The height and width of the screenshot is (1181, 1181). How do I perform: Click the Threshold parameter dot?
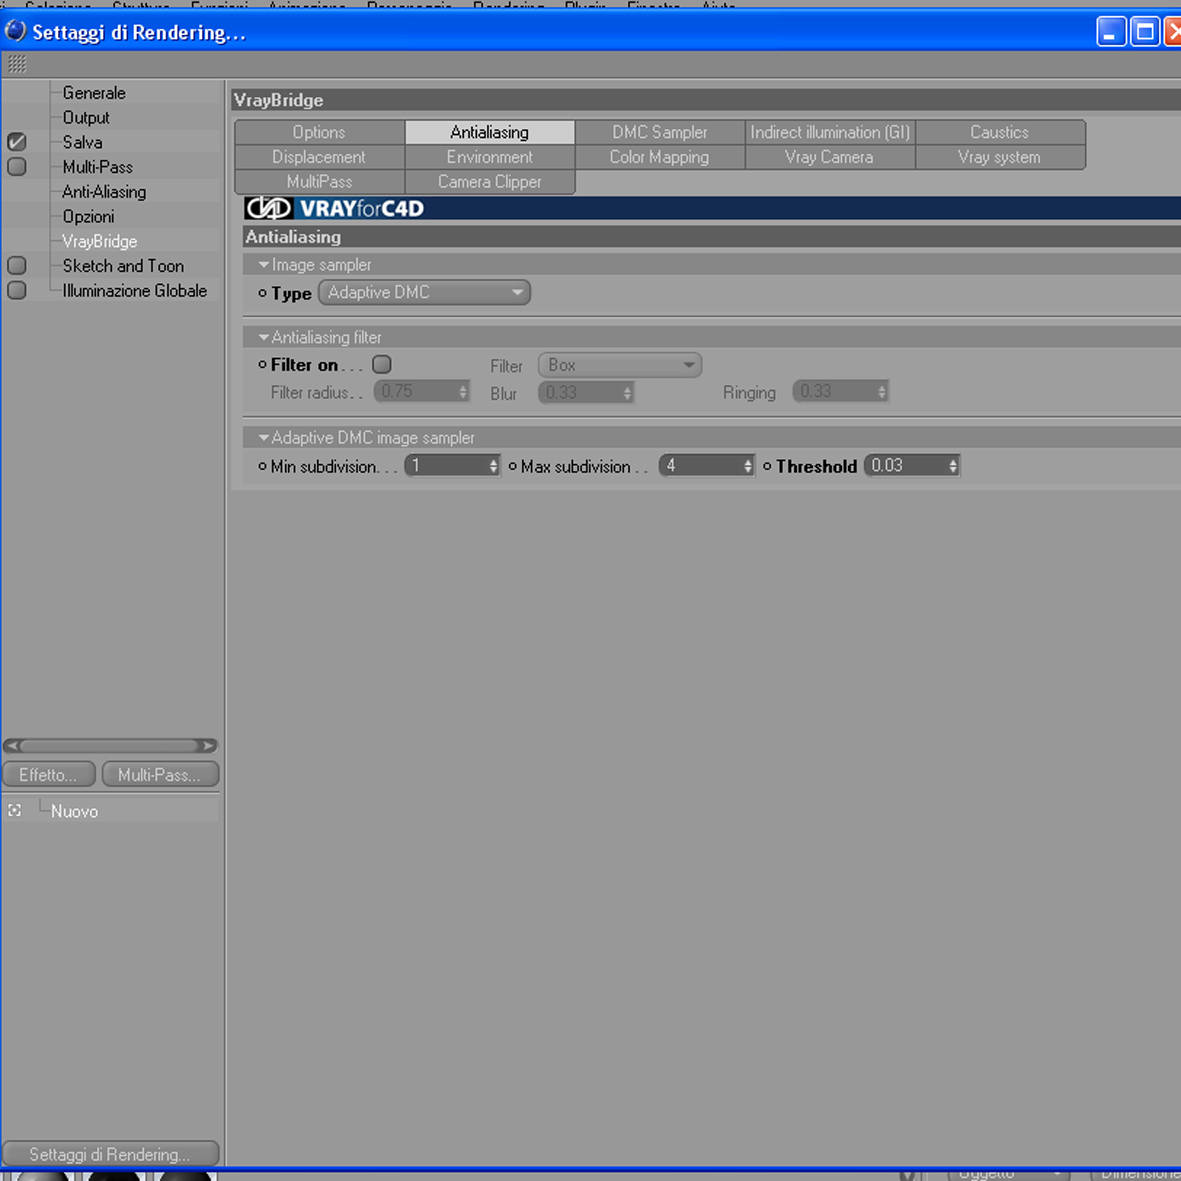tap(767, 466)
